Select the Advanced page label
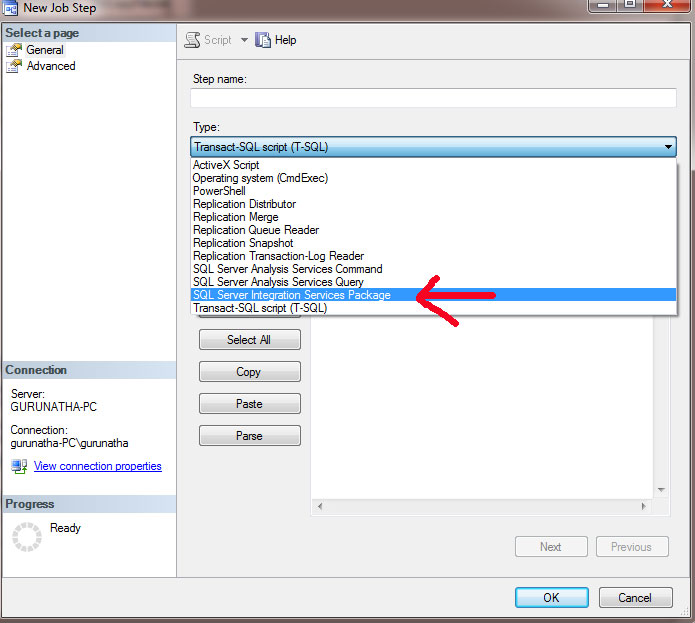 (51, 66)
